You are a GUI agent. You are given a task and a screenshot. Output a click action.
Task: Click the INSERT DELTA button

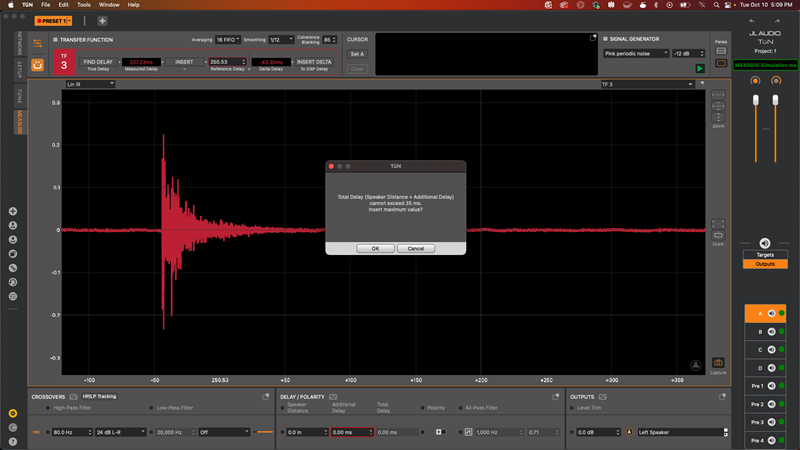(314, 62)
